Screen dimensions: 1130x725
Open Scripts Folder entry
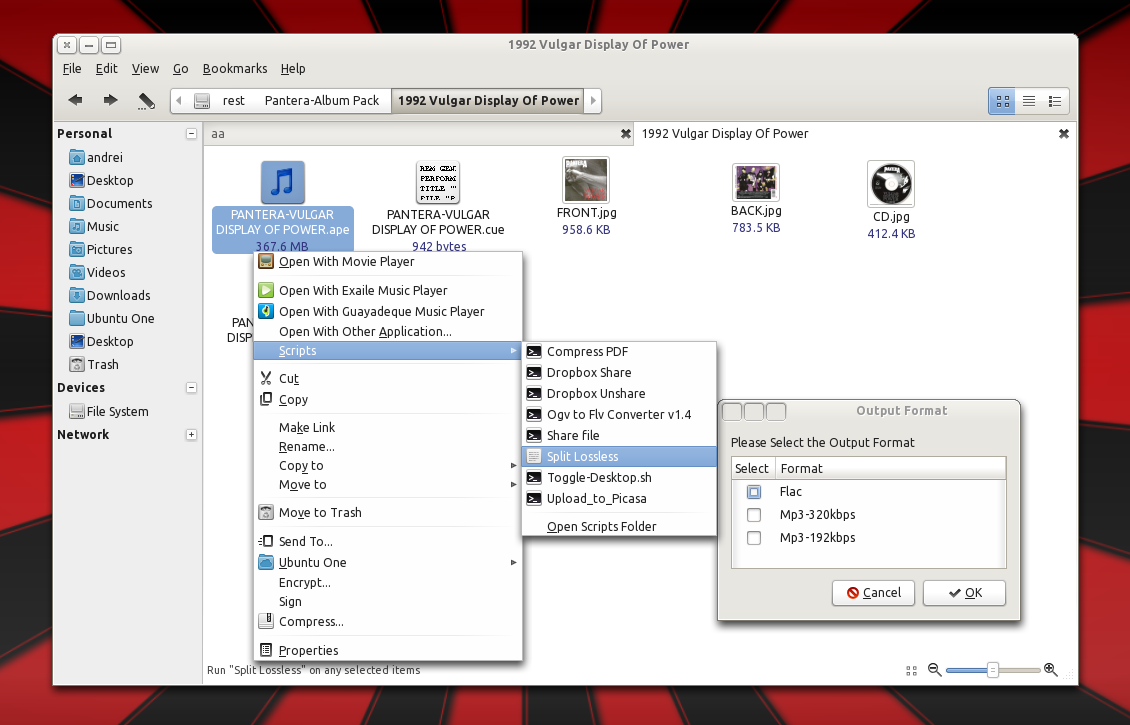[x=619, y=527]
